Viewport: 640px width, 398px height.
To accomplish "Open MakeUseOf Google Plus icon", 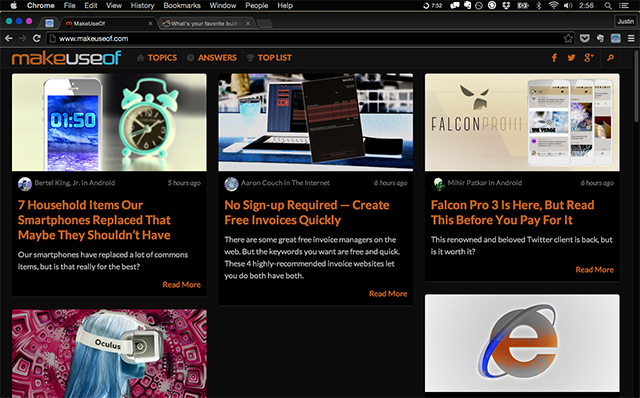I will [589, 58].
